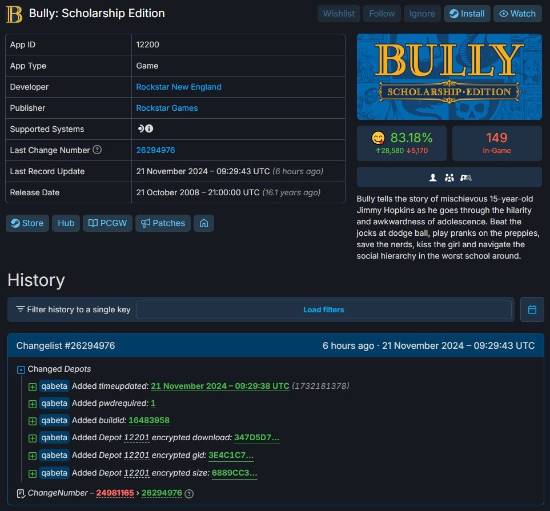Click the controller support icon
This screenshot has width=550, height=511.
(466, 177)
